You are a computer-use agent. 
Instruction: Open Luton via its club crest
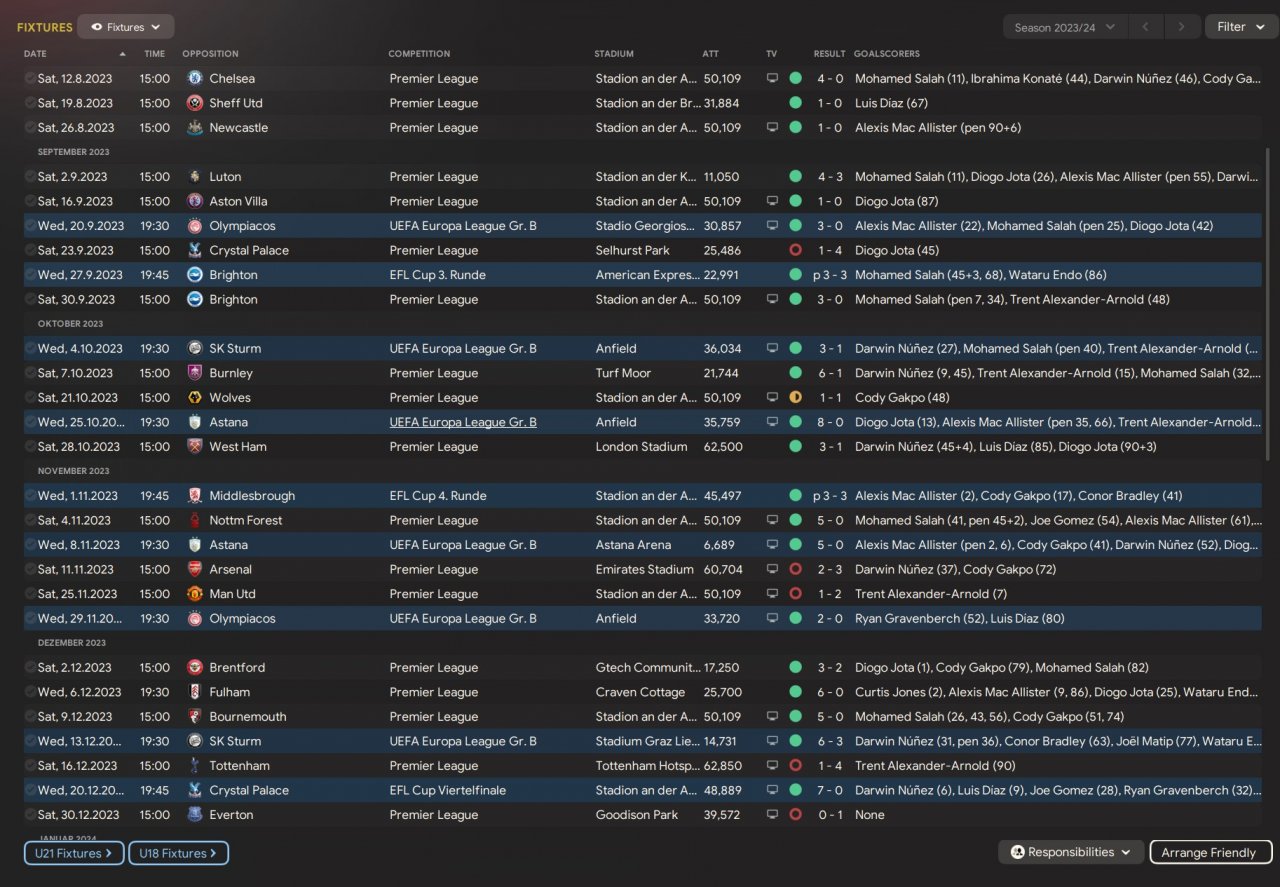[195, 177]
